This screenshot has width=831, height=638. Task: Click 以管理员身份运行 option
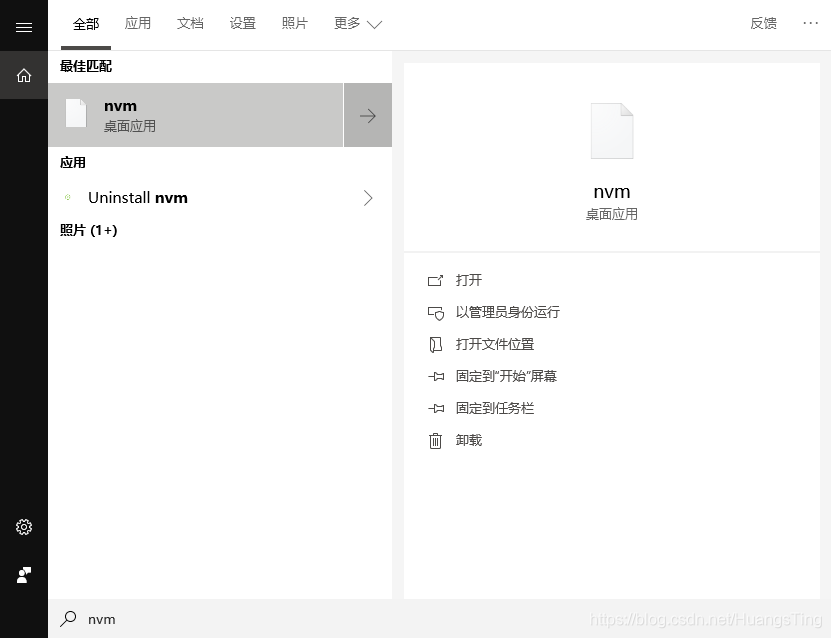click(507, 312)
